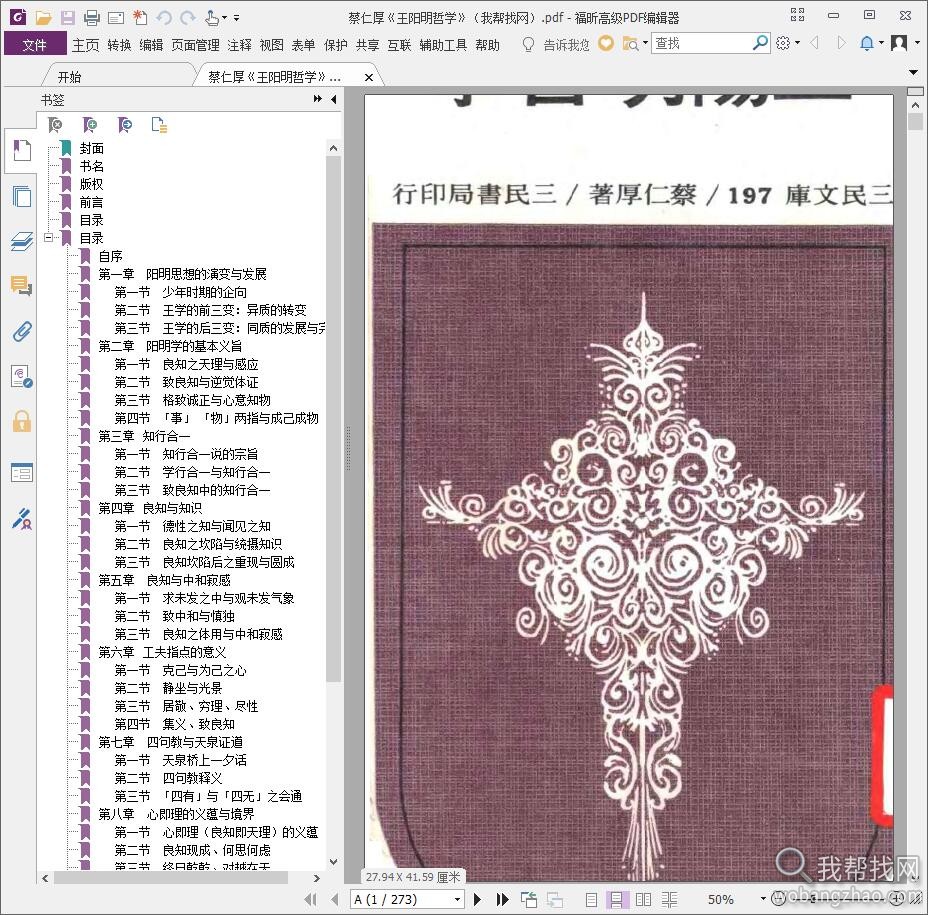
Task: Open the Attachments paperclip sidebar icon
Action: pyautogui.click(x=21, y=331)
